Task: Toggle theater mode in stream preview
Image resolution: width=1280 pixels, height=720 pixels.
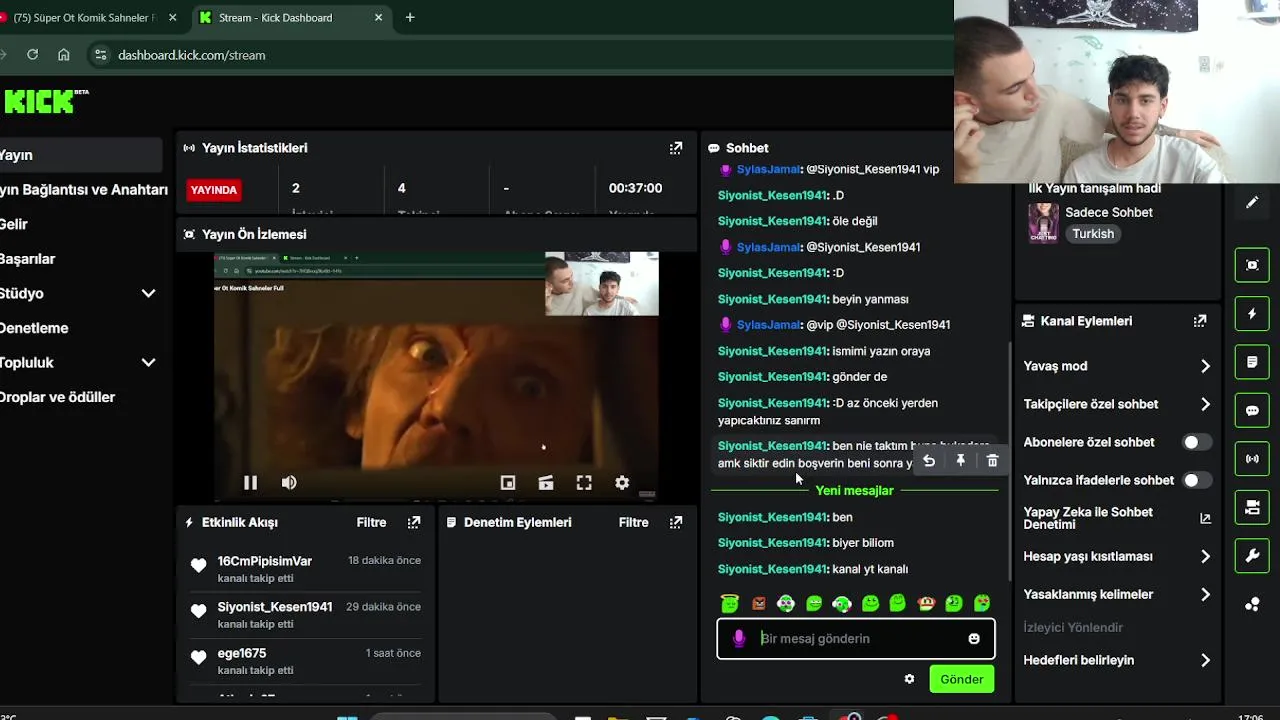Action: tap(546, 483)
